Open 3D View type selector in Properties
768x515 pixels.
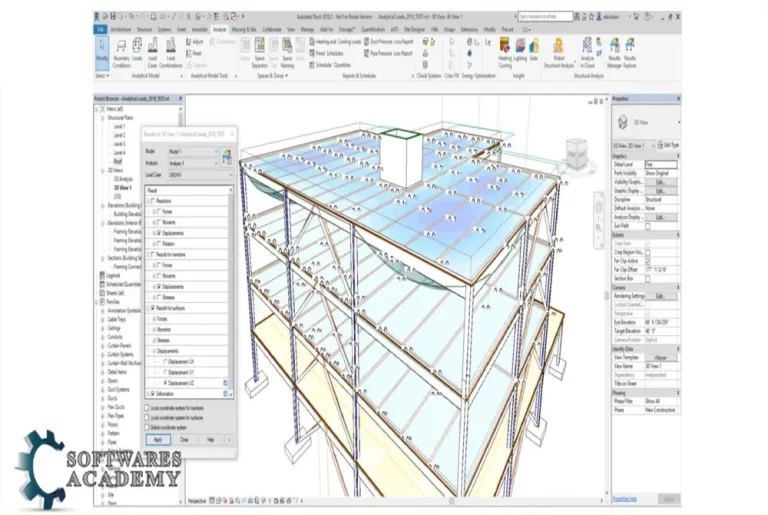tap(646, 122)
